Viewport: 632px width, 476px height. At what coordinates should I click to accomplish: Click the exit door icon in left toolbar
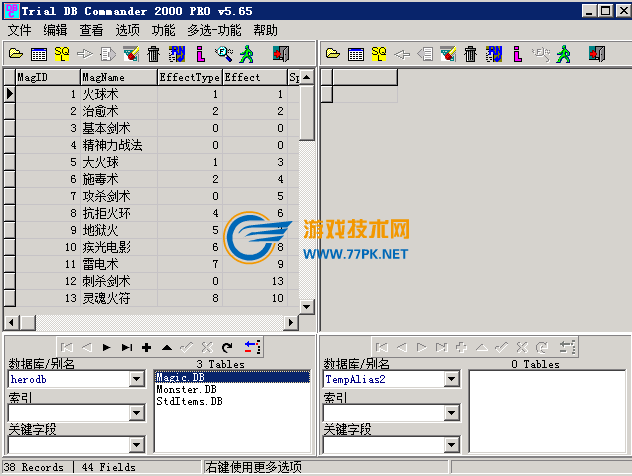coord(280,54)
